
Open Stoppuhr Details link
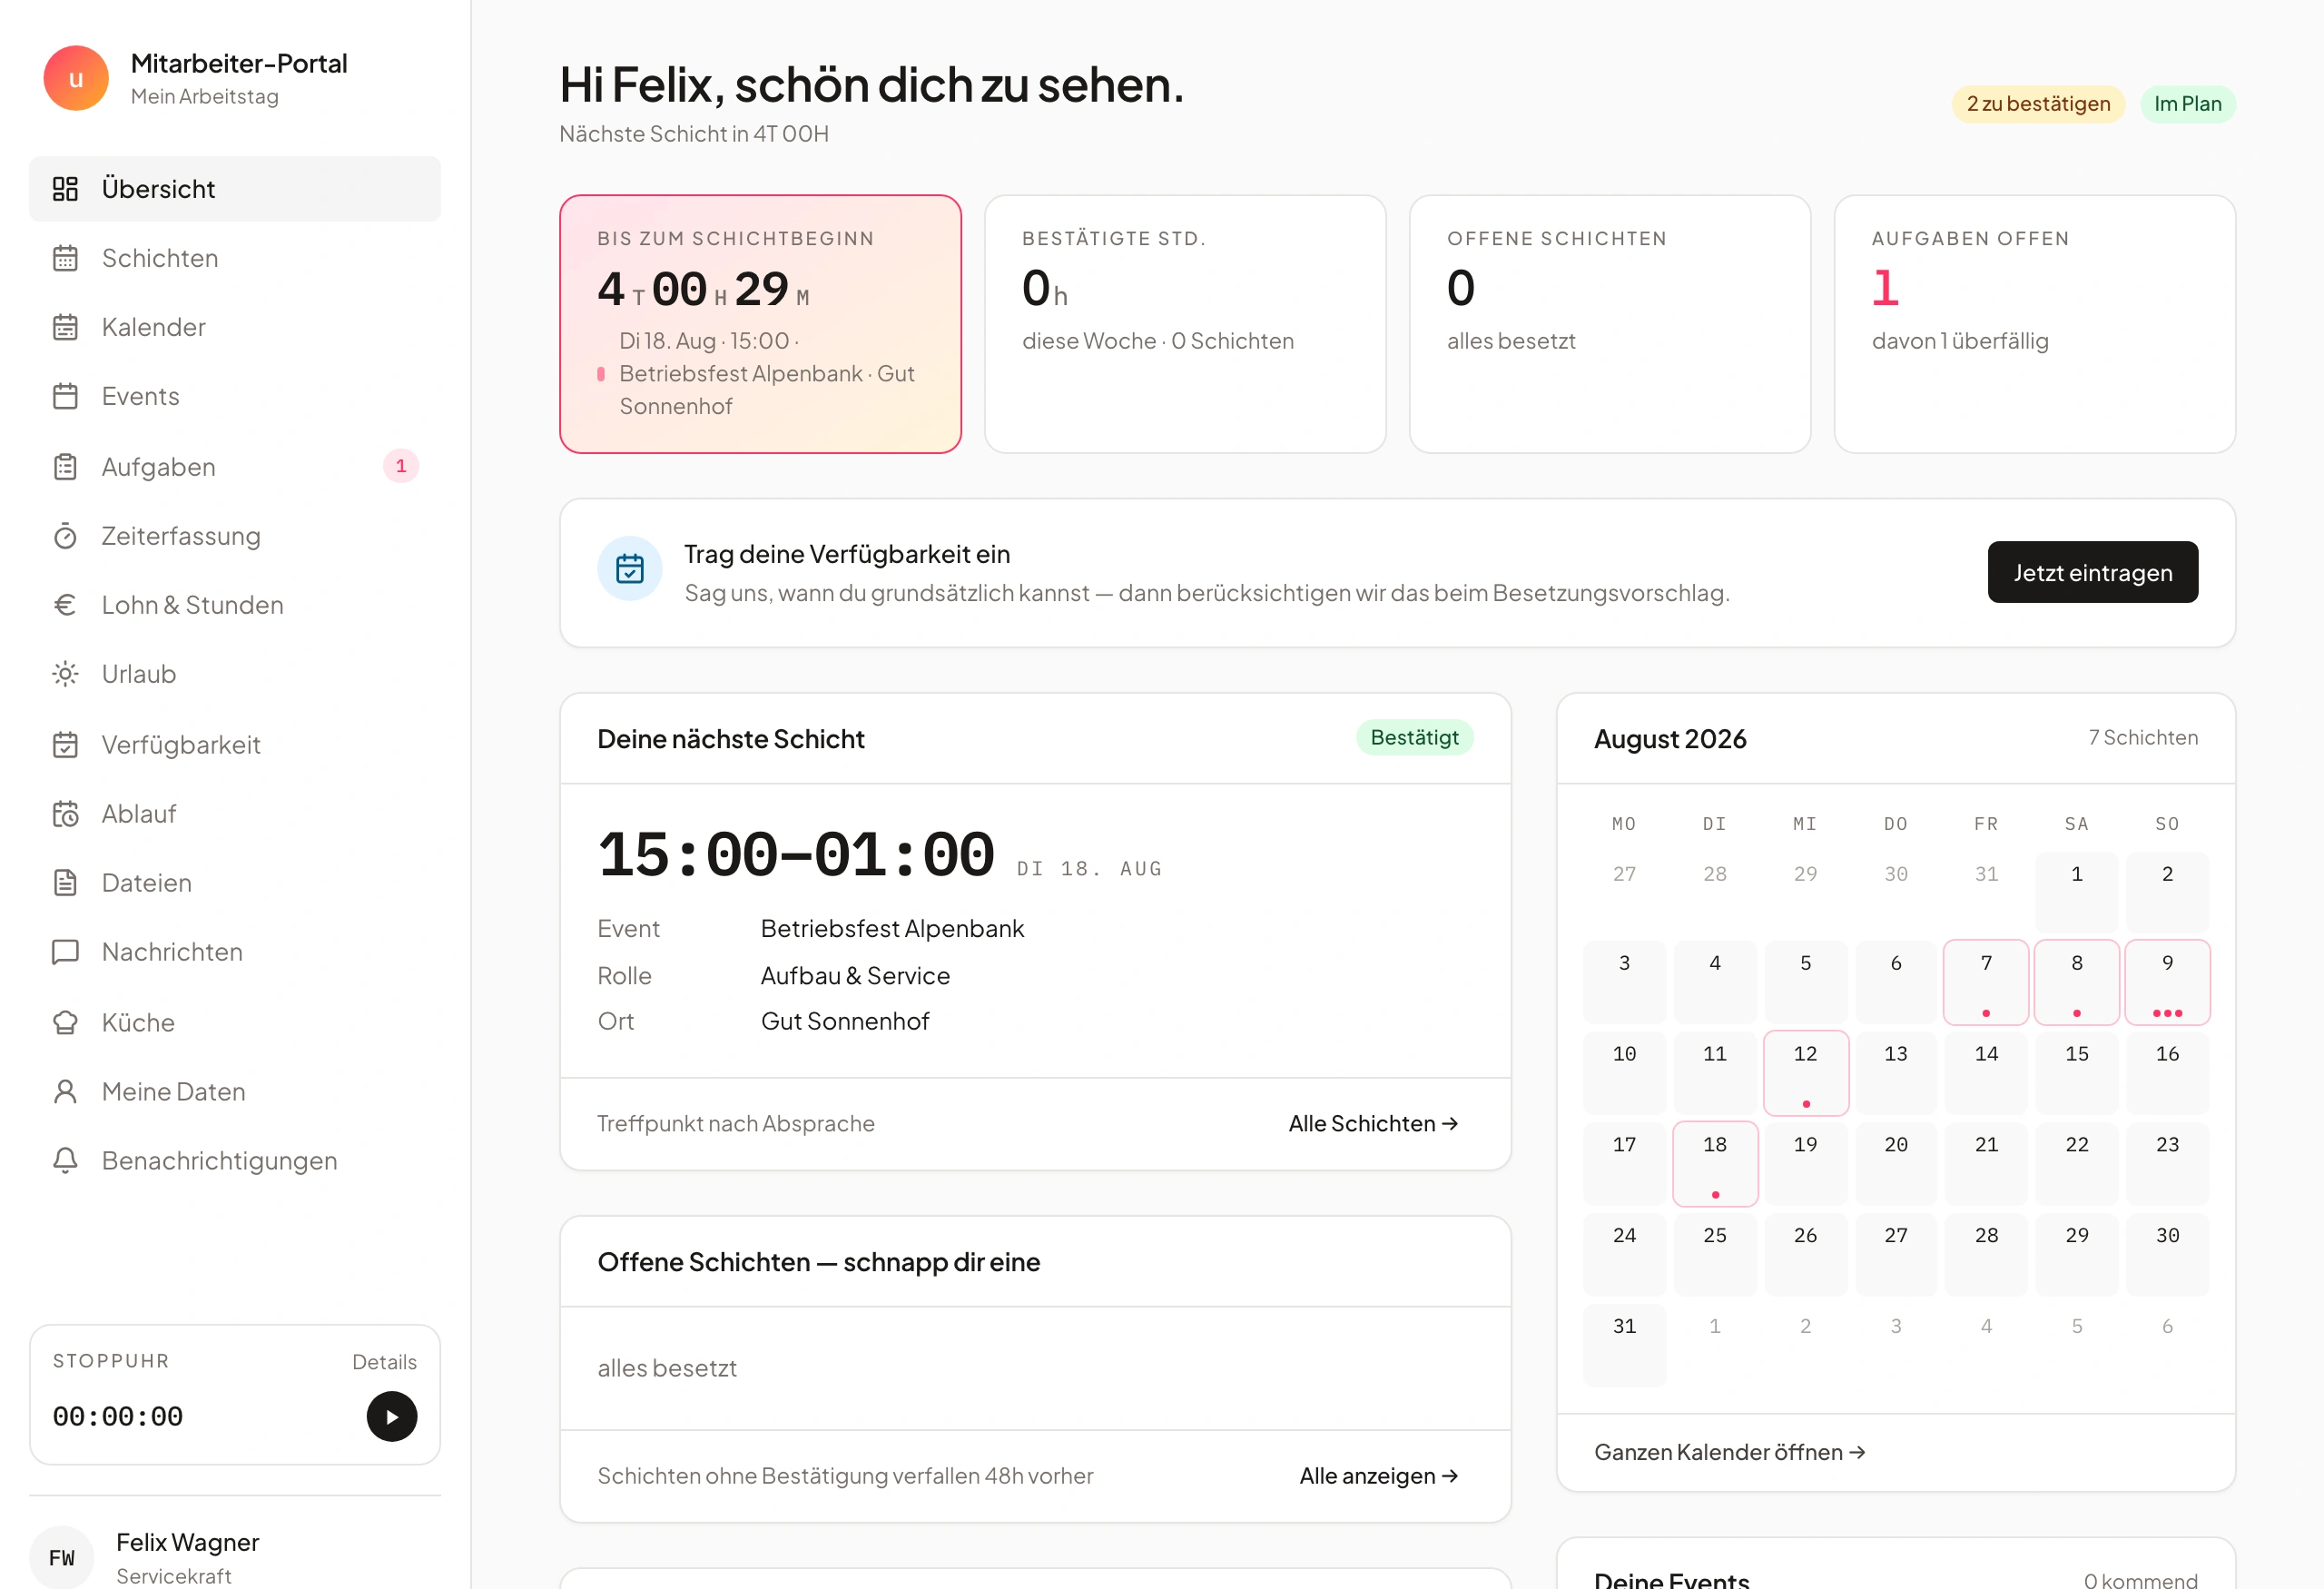click(384, 1362)
